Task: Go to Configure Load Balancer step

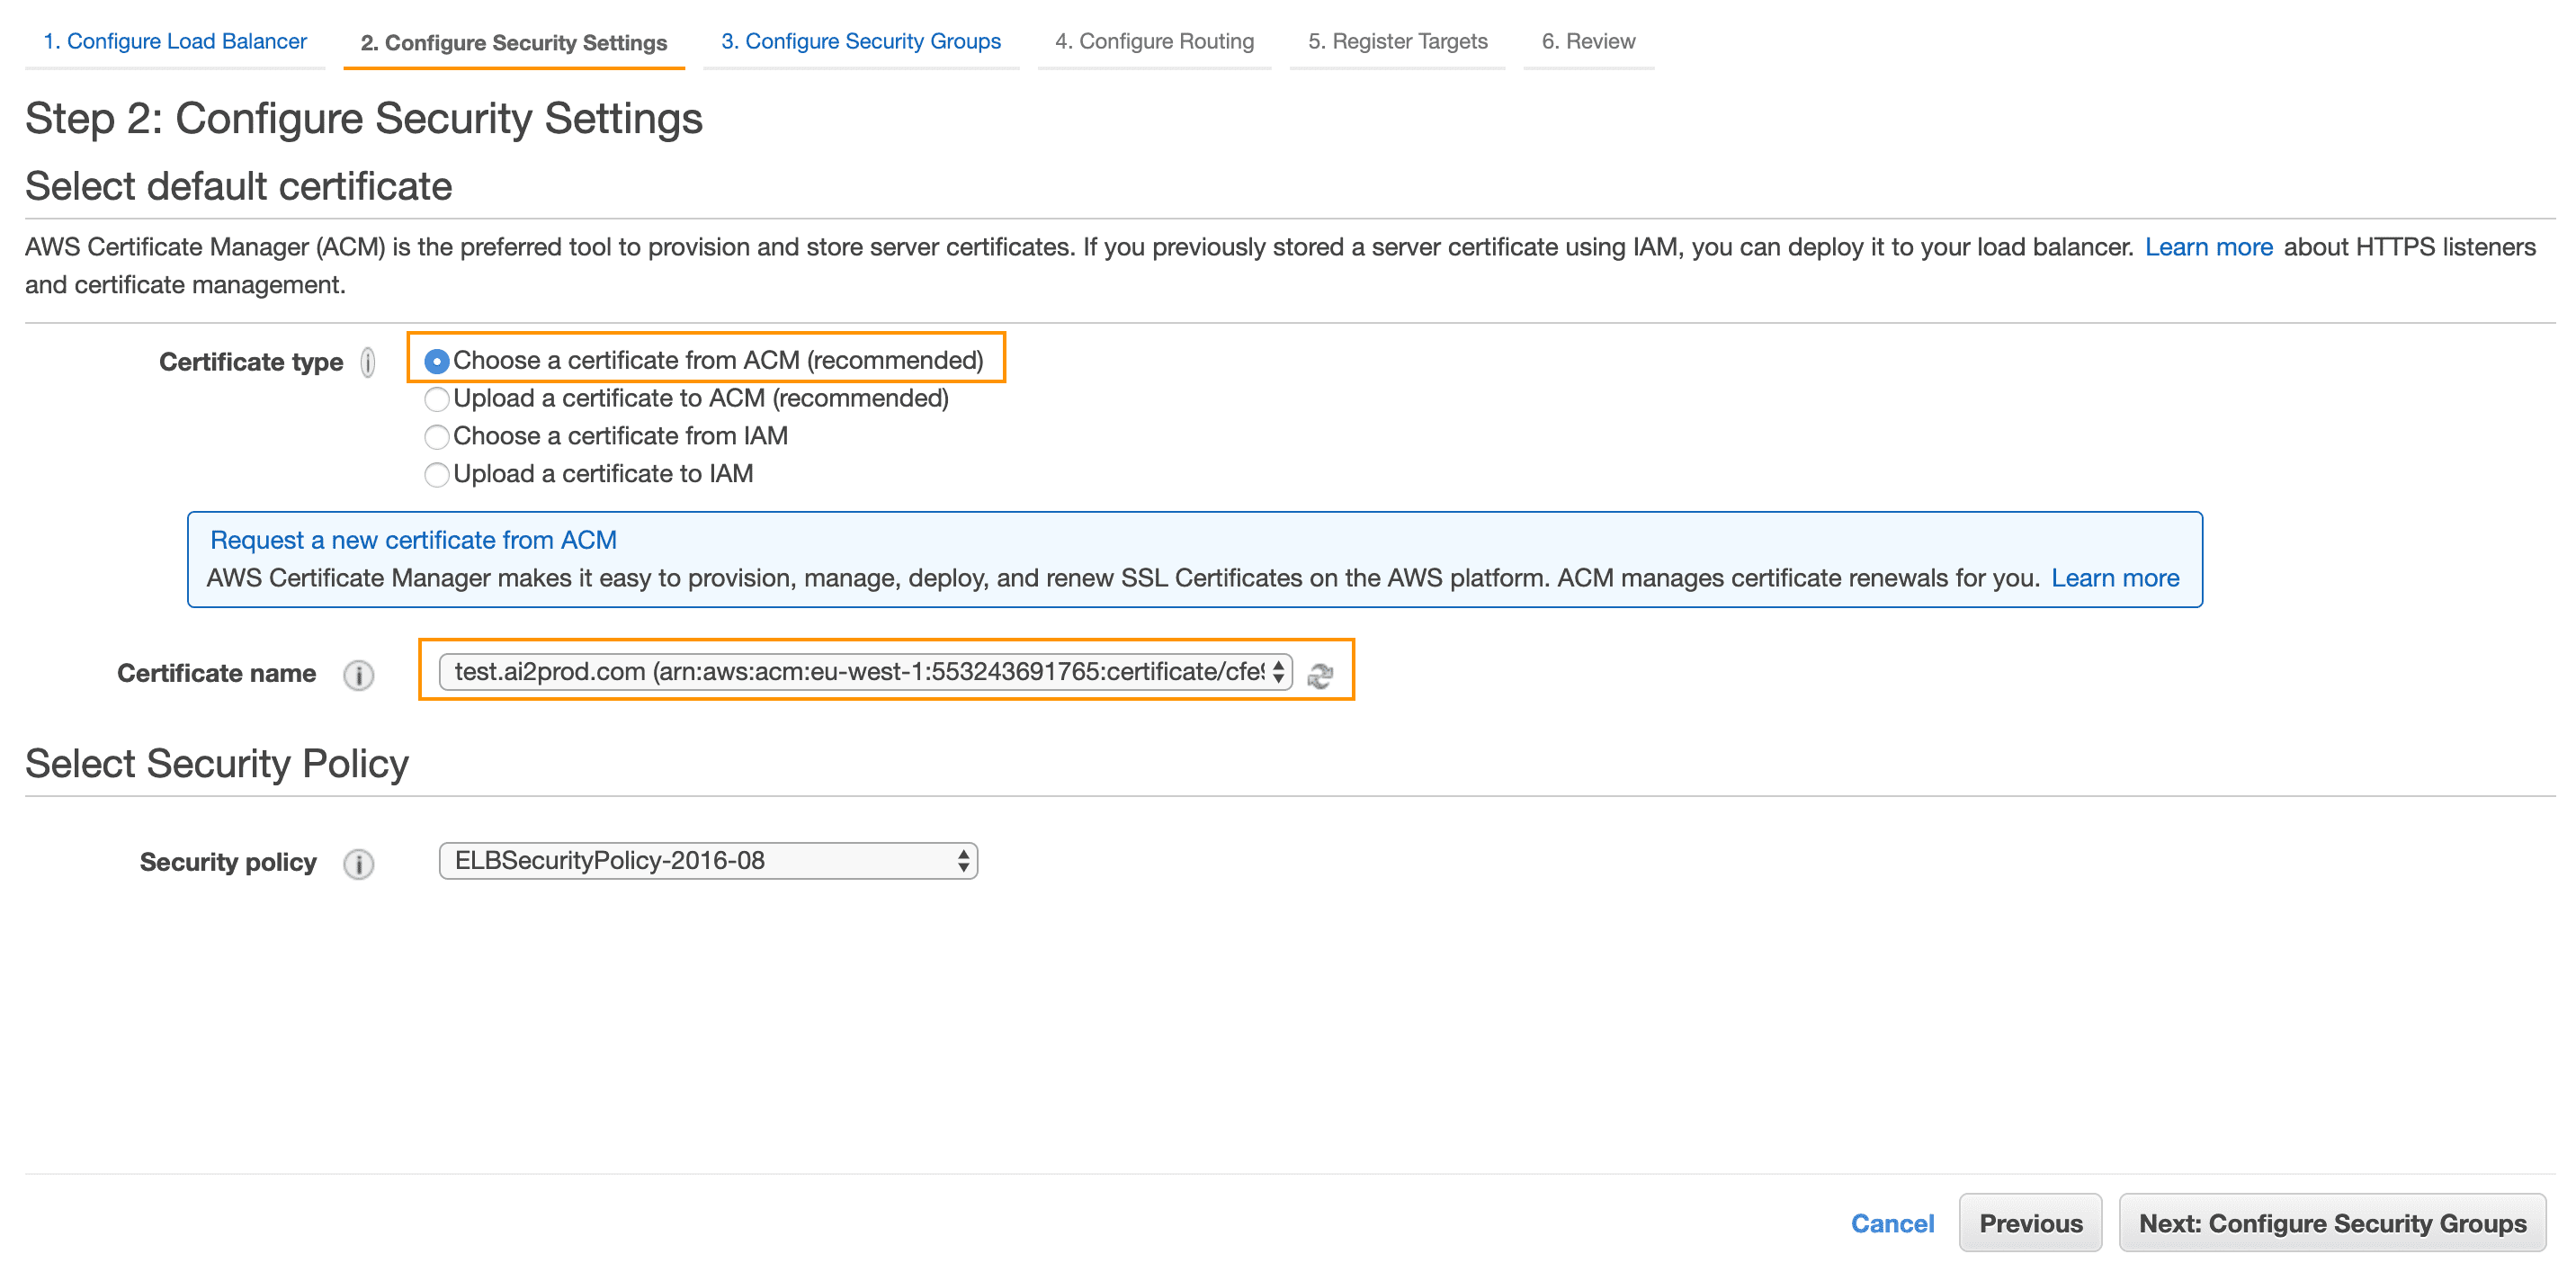Action: click(175, 42)
